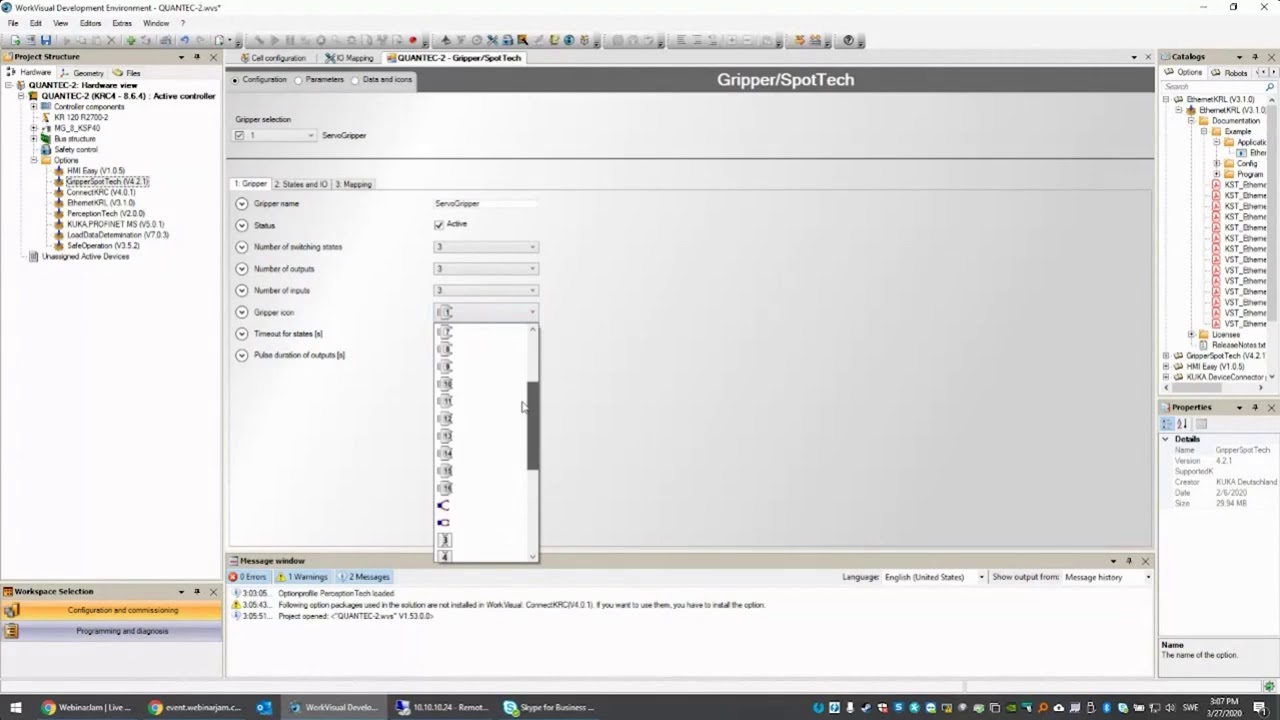Select the Data and icons radio button
The width and height of the screenshot is (1280, 720).
(355, 80)
